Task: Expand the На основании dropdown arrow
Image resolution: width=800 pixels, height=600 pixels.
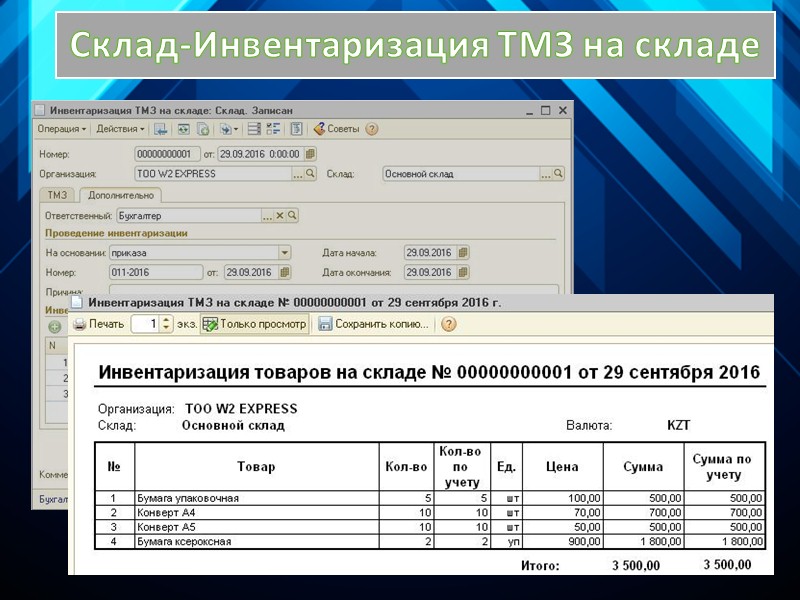Action: [x=285, y=253]
